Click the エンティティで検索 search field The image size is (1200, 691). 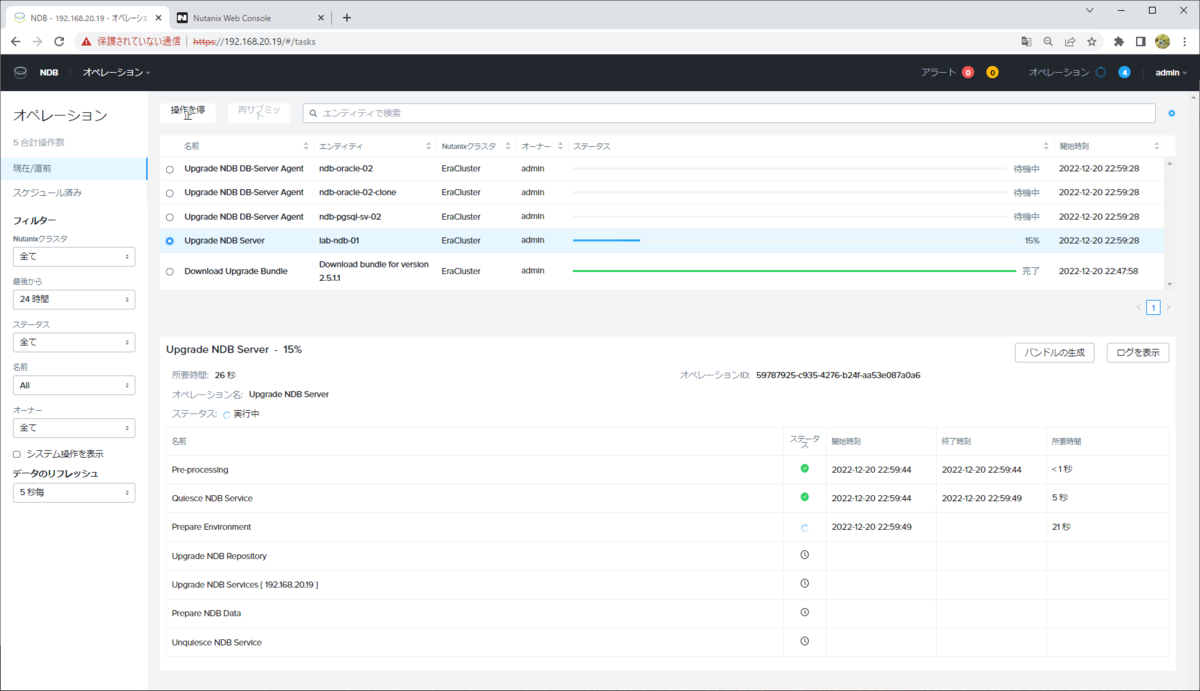point(729,113)
